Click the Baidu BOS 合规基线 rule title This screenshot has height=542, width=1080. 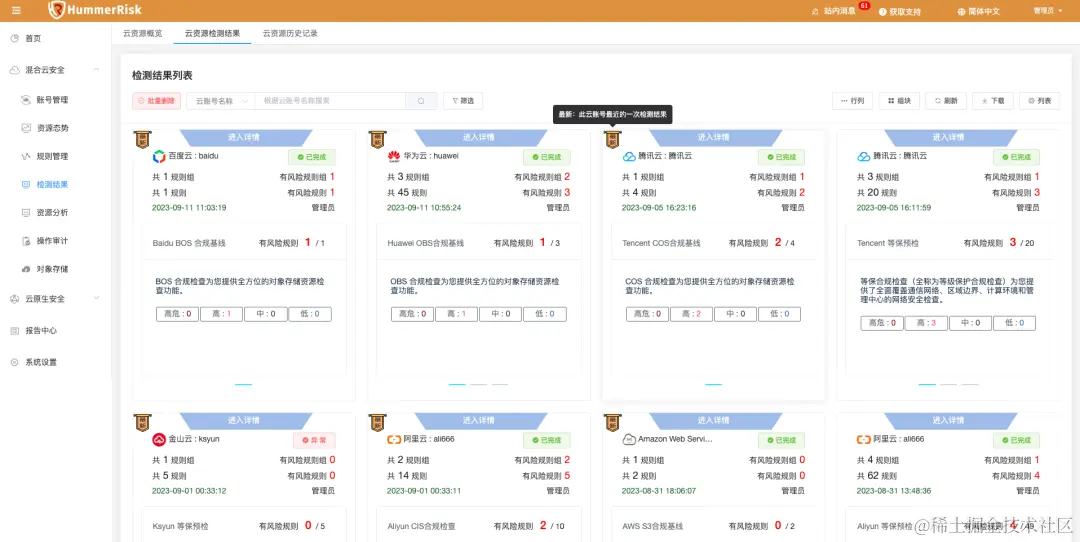[x=189, y=243]
